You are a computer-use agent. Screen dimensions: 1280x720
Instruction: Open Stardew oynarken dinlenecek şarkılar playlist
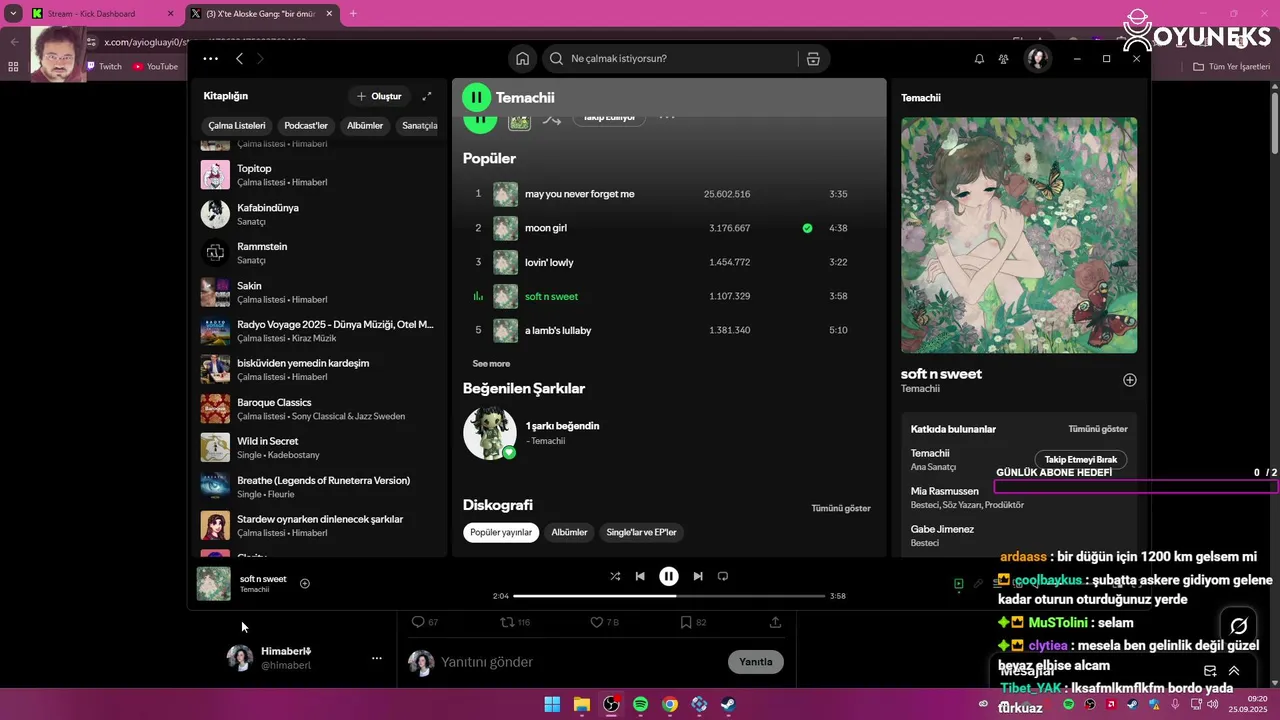point(318,526)
